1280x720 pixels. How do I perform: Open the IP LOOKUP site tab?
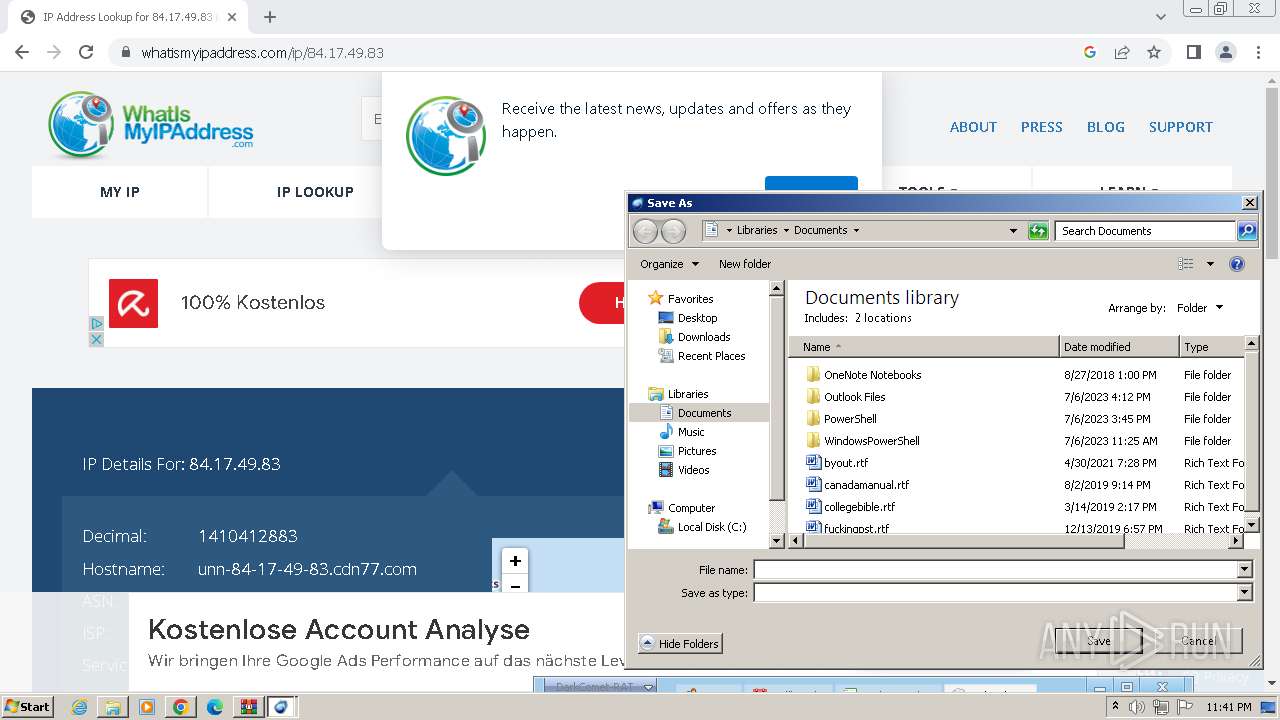315,192
